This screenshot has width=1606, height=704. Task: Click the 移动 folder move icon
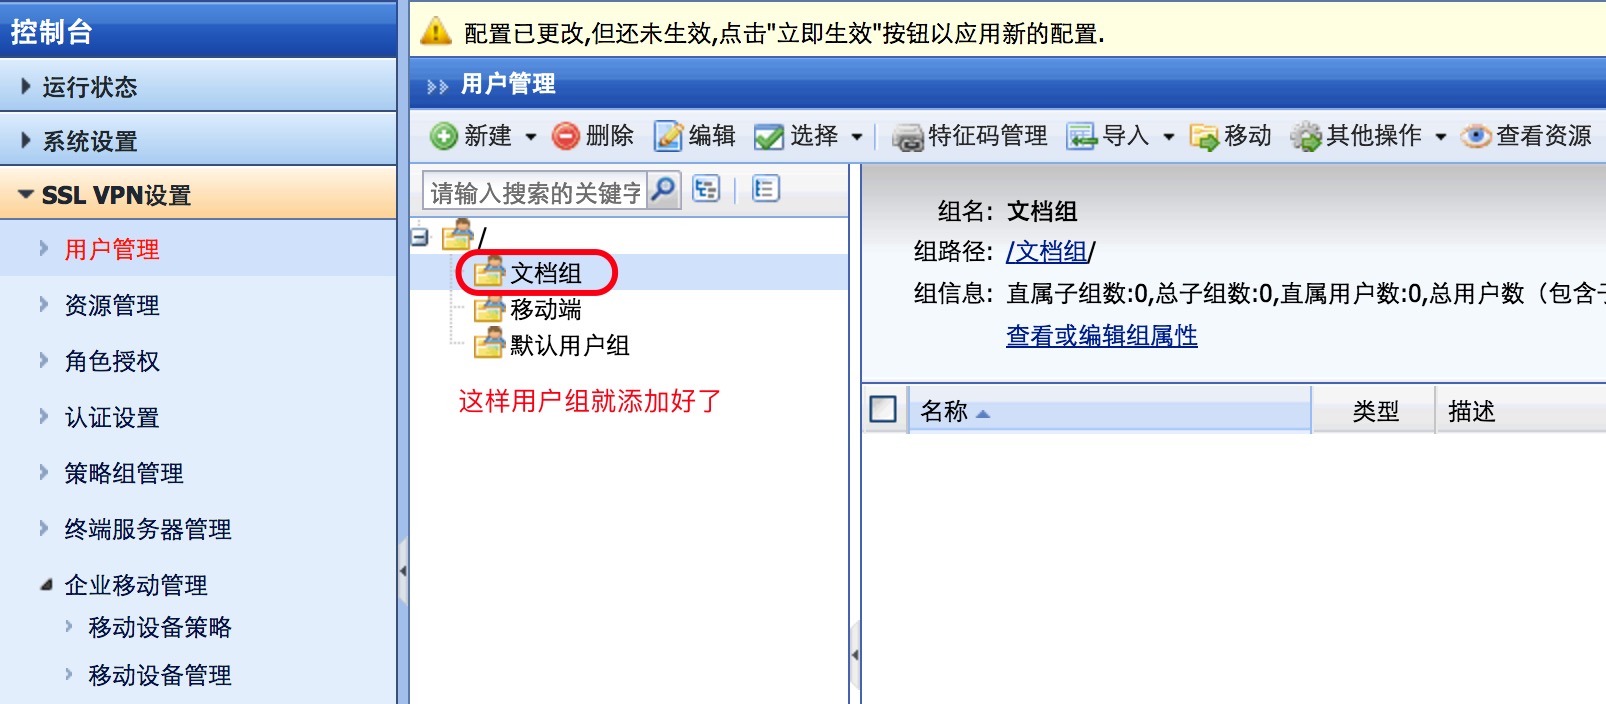pos(1204,136)
